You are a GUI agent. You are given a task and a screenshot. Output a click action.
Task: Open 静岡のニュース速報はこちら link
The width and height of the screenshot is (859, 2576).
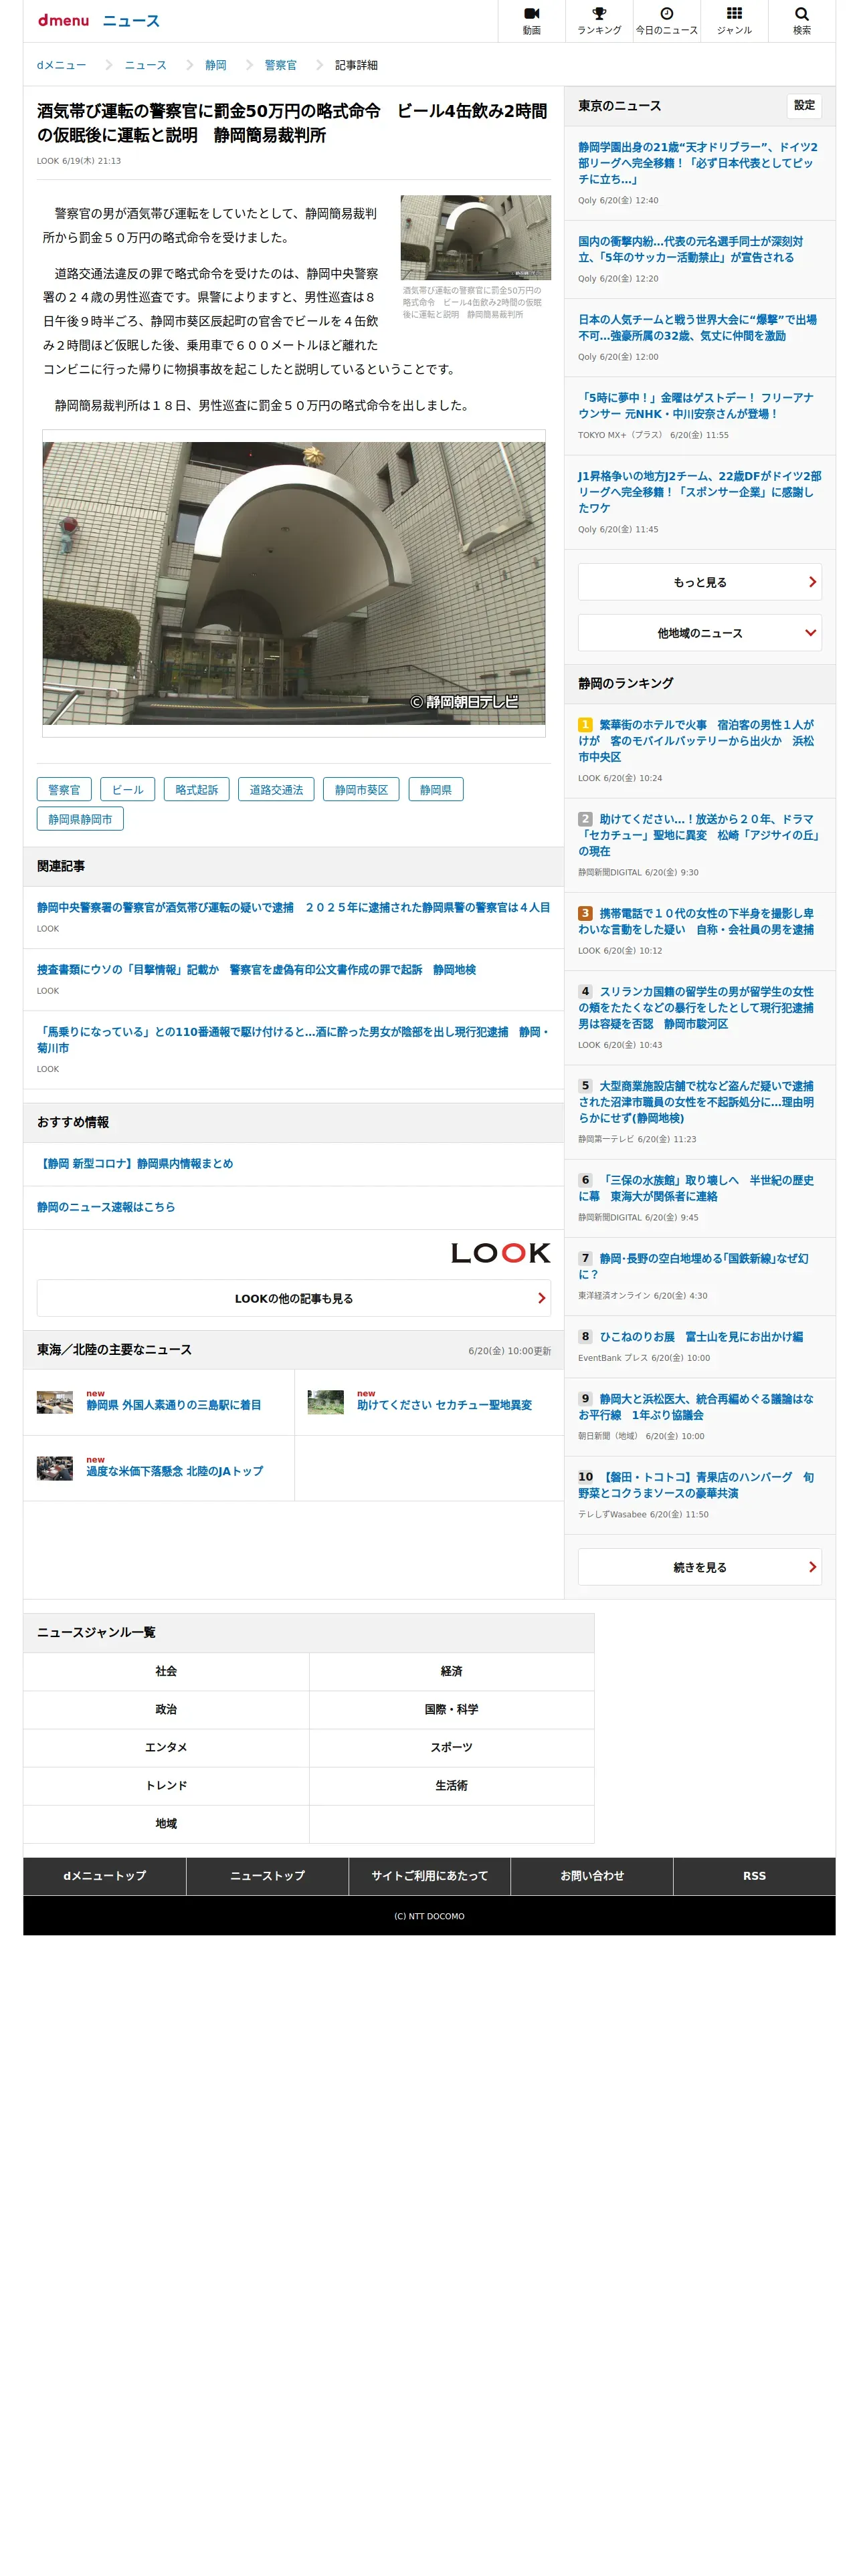coord(106,1207)
